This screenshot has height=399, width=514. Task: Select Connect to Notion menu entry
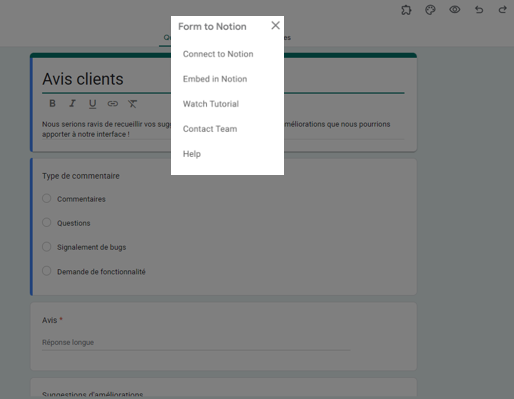pos(218,54)
